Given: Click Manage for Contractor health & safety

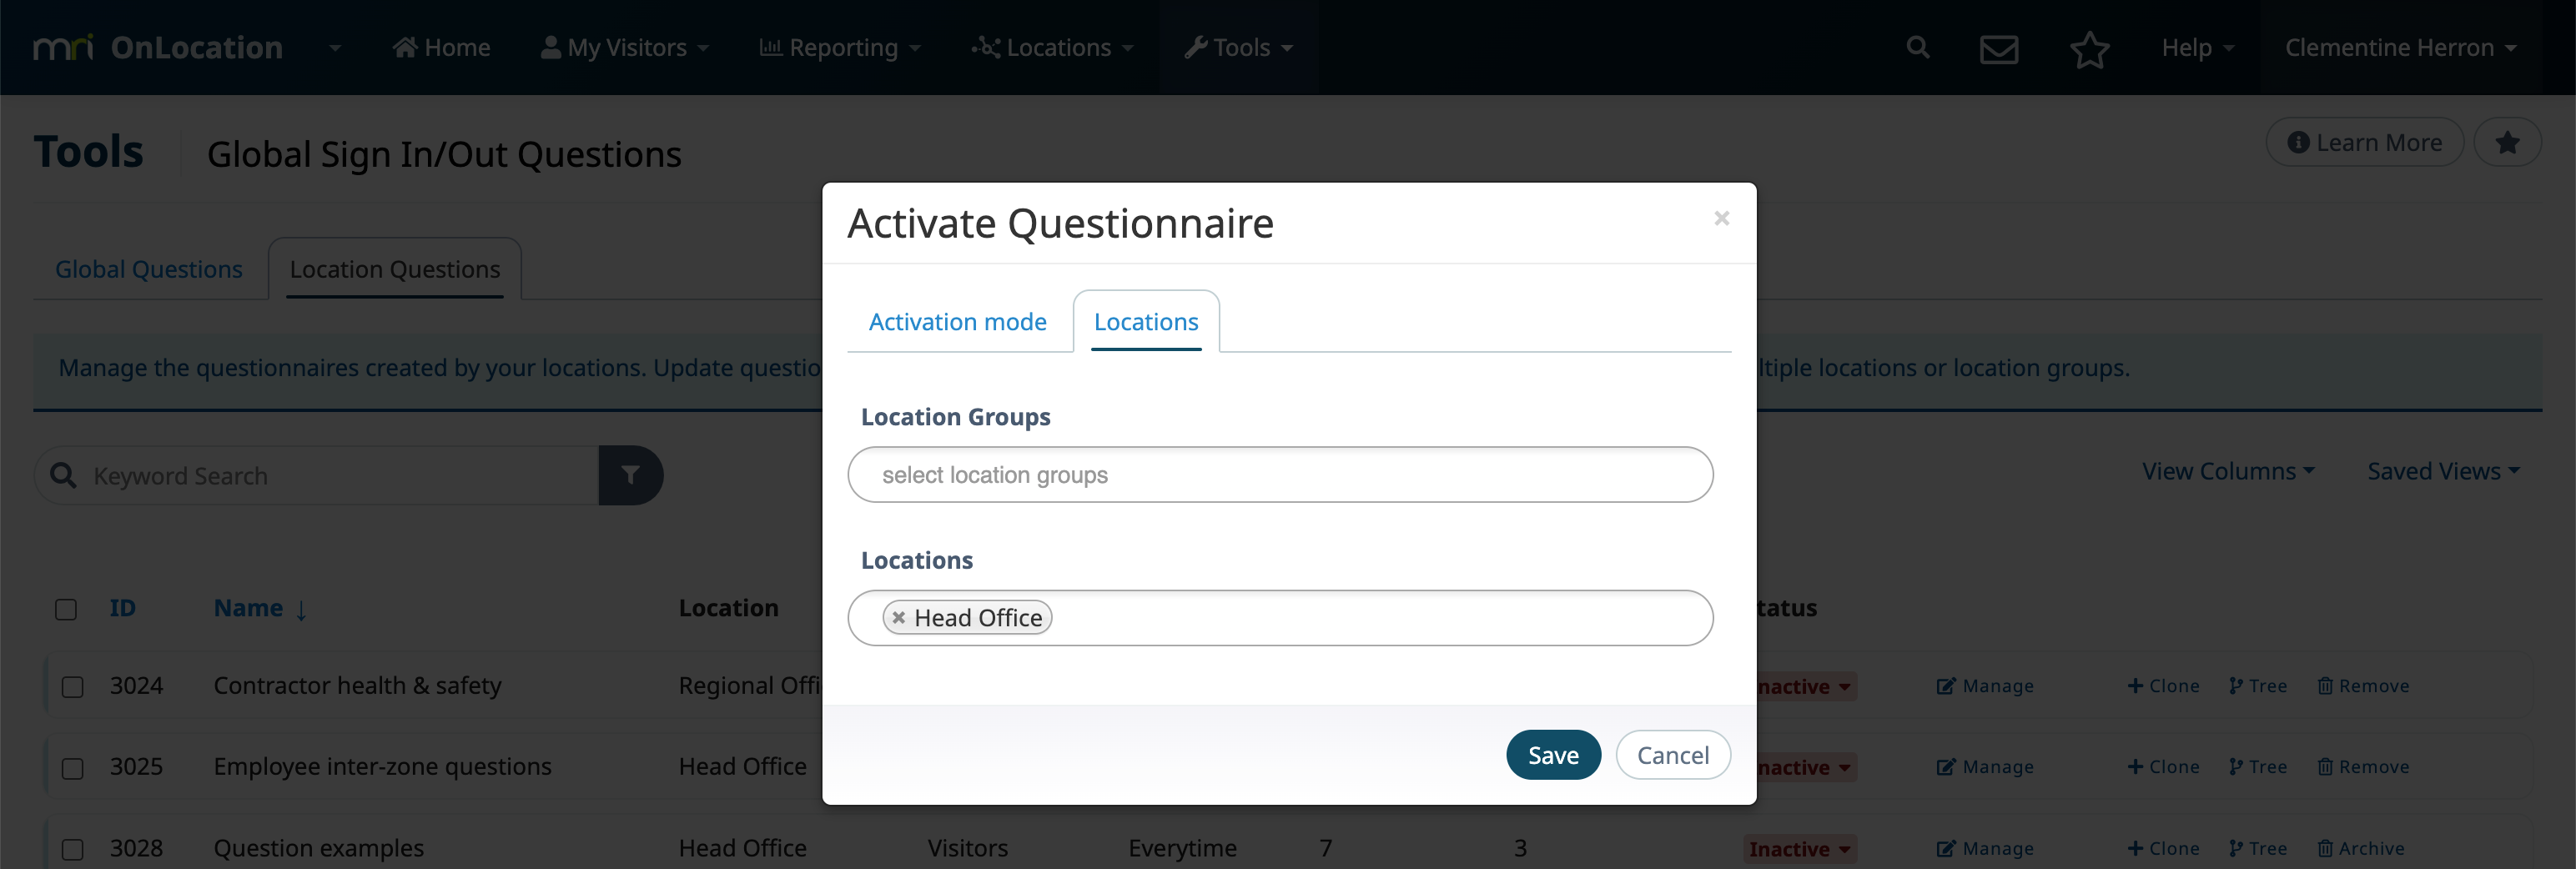Looking at the screenshot, I should pyautogui.click(x=1985, y=686).
